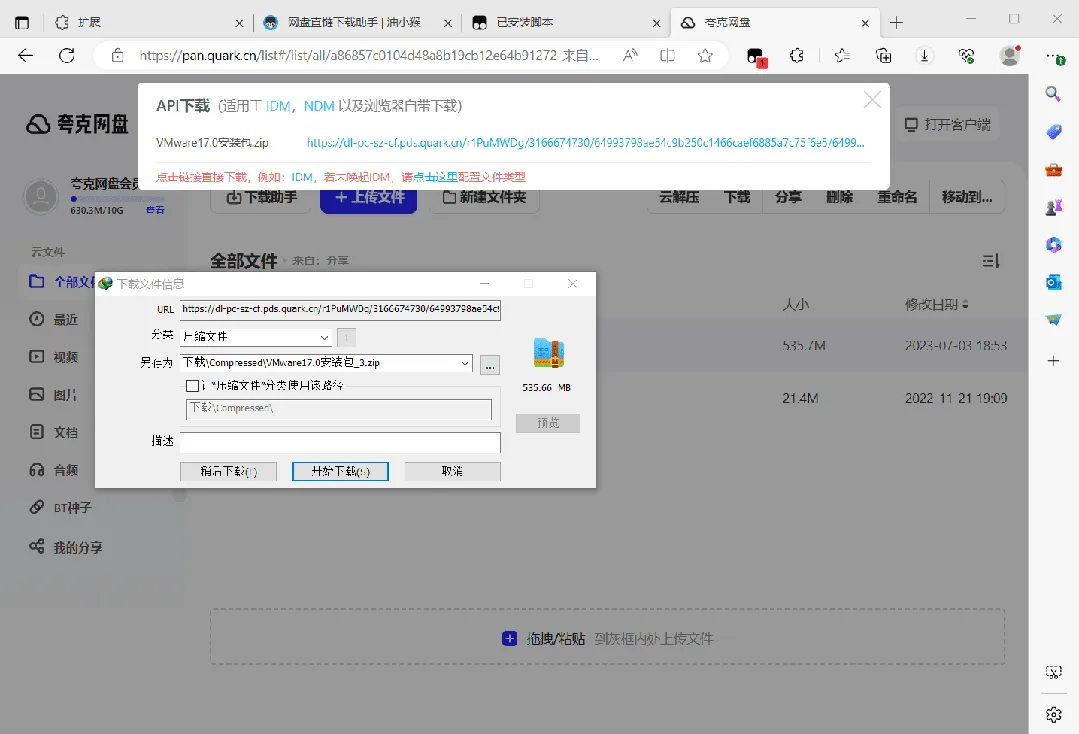
Task: Click 打开客户端 button
Action: [x=948, y=125]
